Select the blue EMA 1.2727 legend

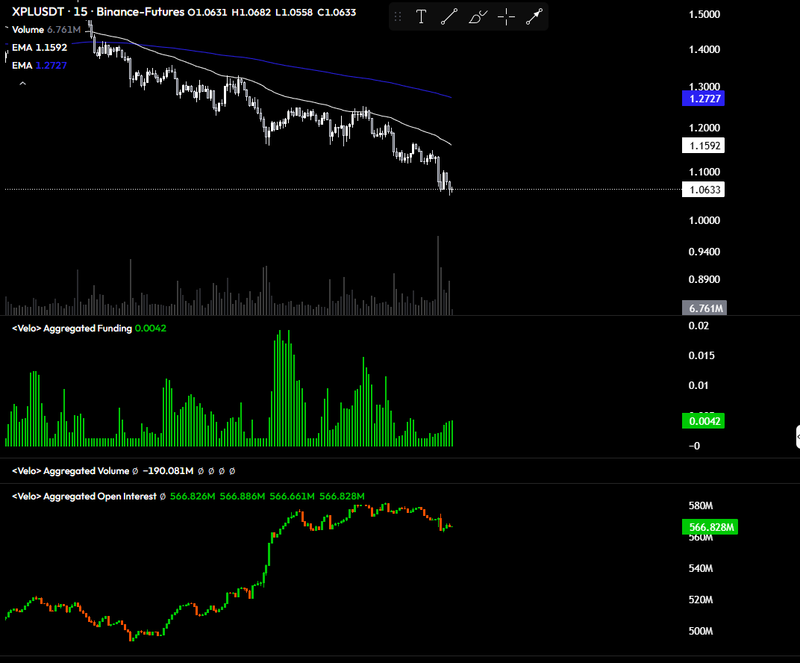click(x=39, y=64)
